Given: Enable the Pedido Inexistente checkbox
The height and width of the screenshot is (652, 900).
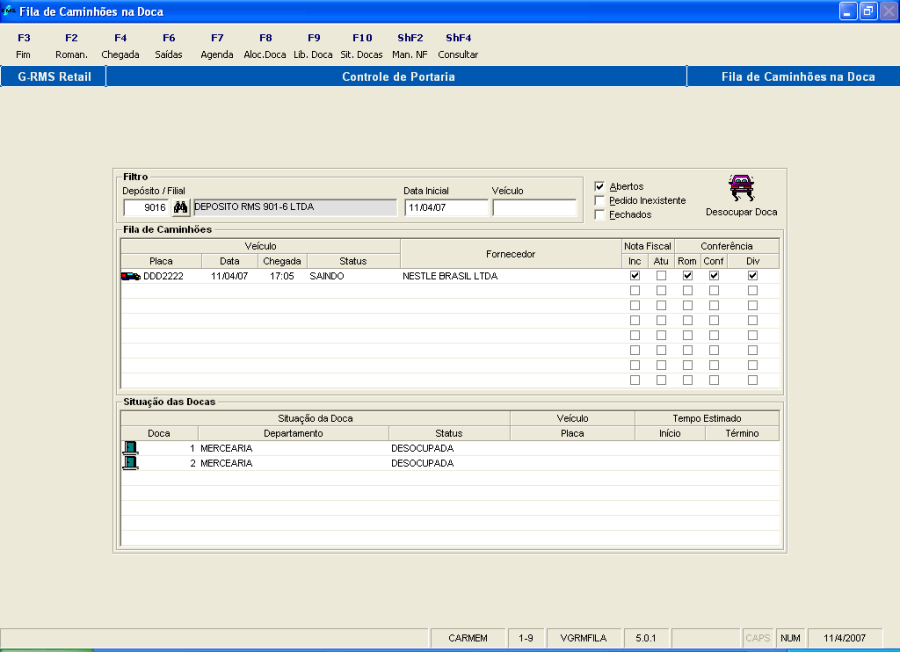Looking at the screenshot, I should (x=600, y=200).
